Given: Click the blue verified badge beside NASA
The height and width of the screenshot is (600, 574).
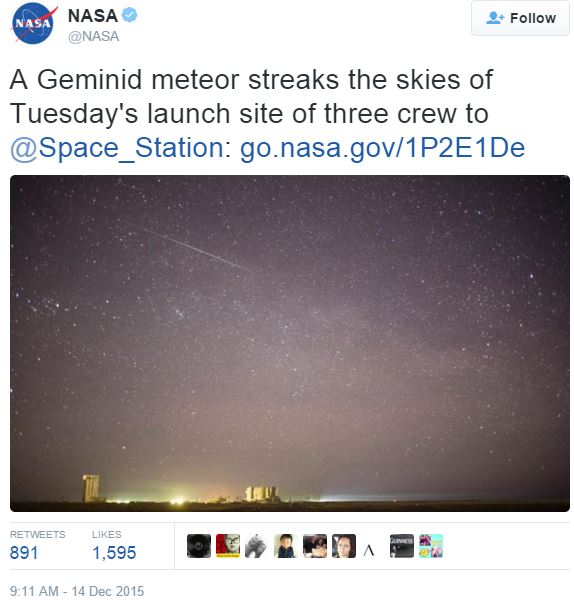Looking at the screenshot, I should (129, 15).
